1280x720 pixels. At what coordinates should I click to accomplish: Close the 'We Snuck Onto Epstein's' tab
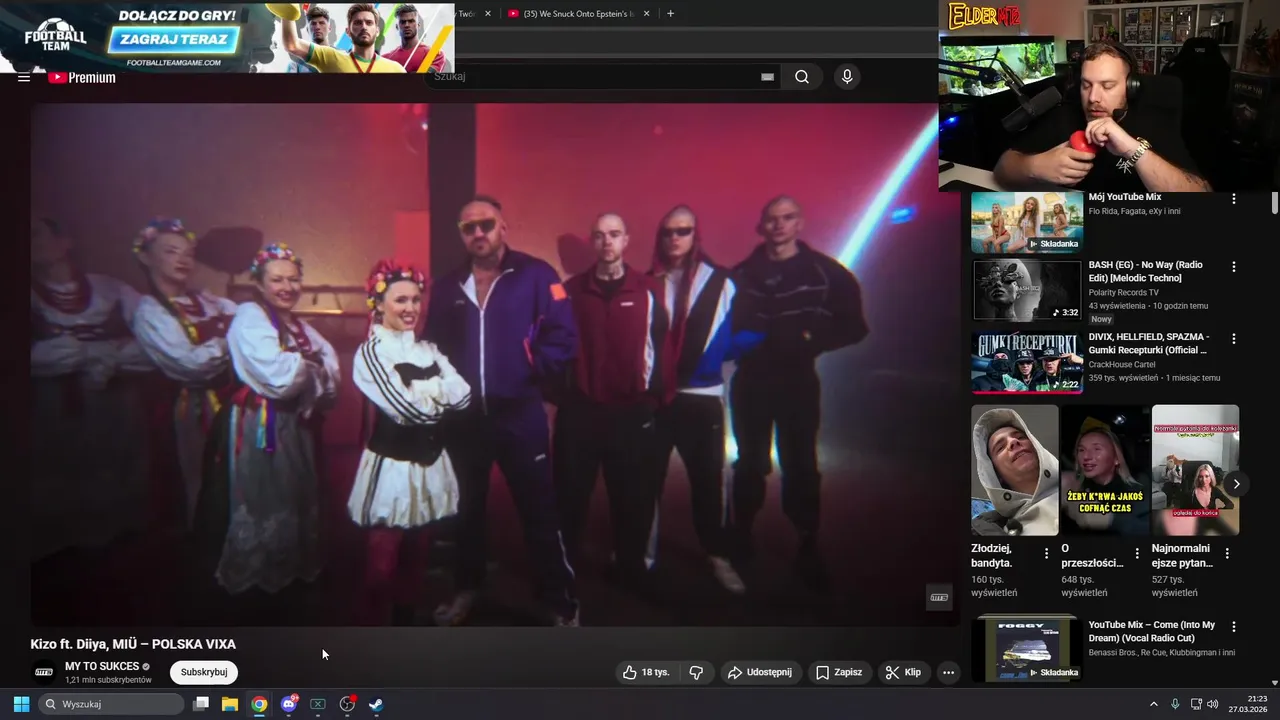tap(646, 14)
